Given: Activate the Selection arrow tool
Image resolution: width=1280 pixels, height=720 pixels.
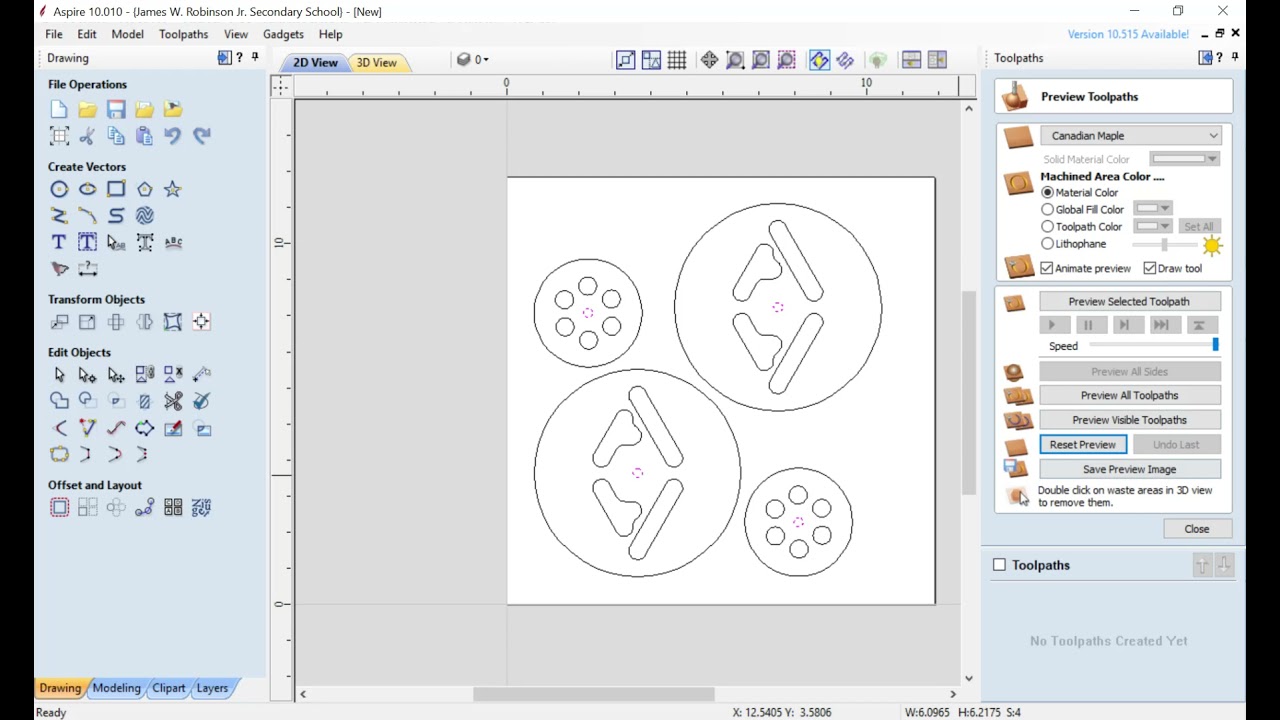Looking at the screenshot, I should [59, 375].
